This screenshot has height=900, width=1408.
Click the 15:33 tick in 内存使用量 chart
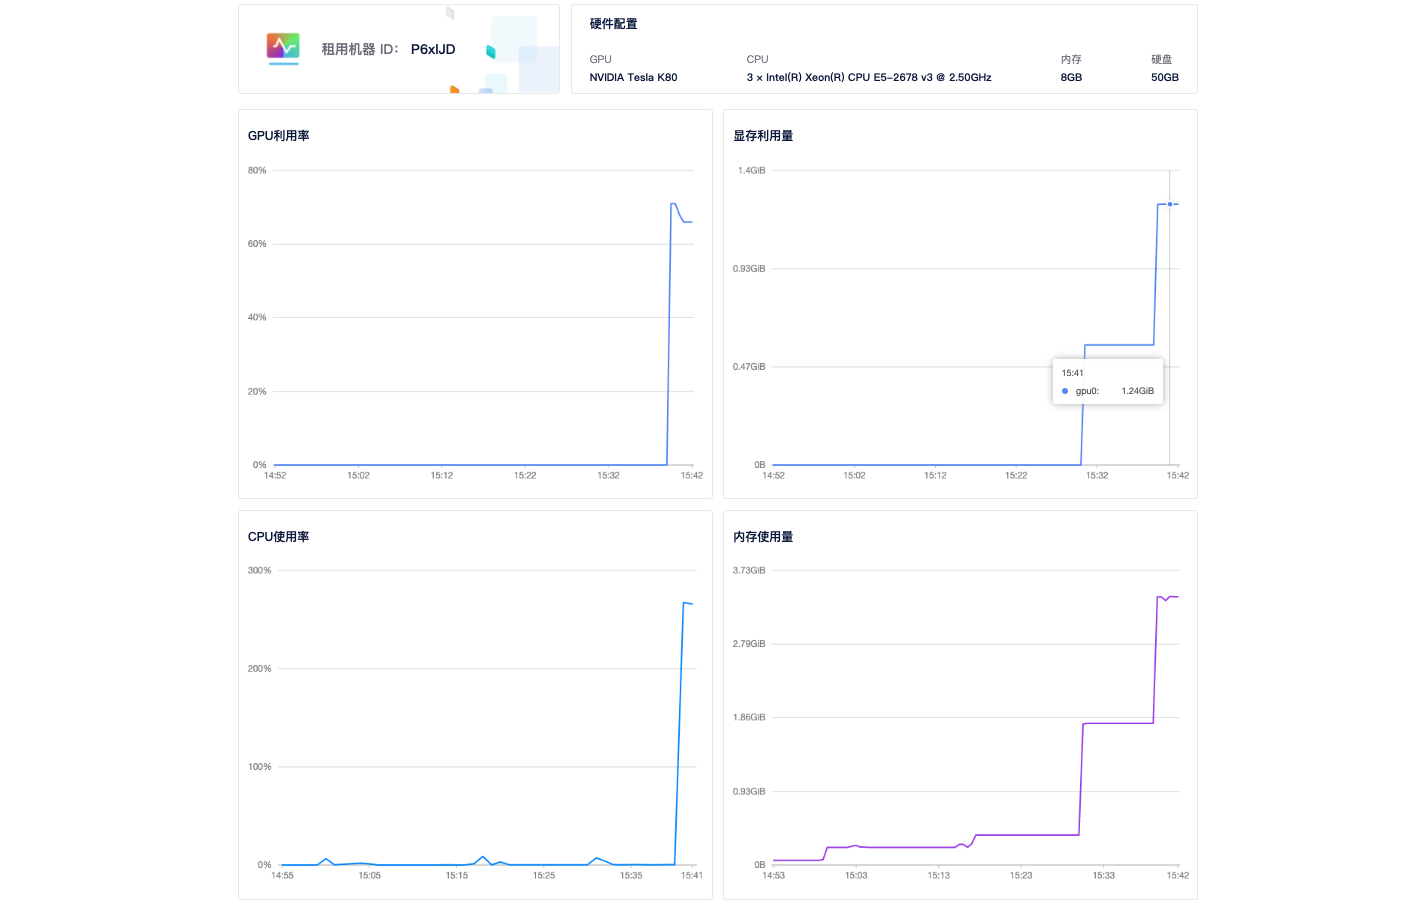1103,876
